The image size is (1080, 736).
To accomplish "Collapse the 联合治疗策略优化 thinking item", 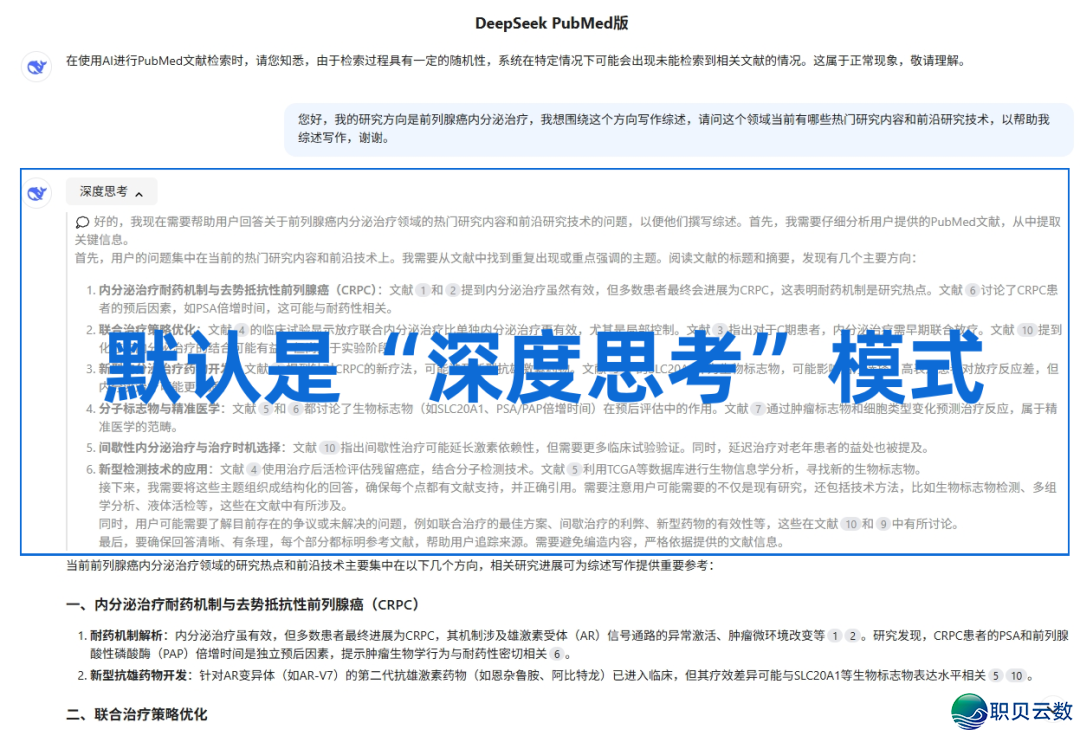I will [x=130, y=324].
